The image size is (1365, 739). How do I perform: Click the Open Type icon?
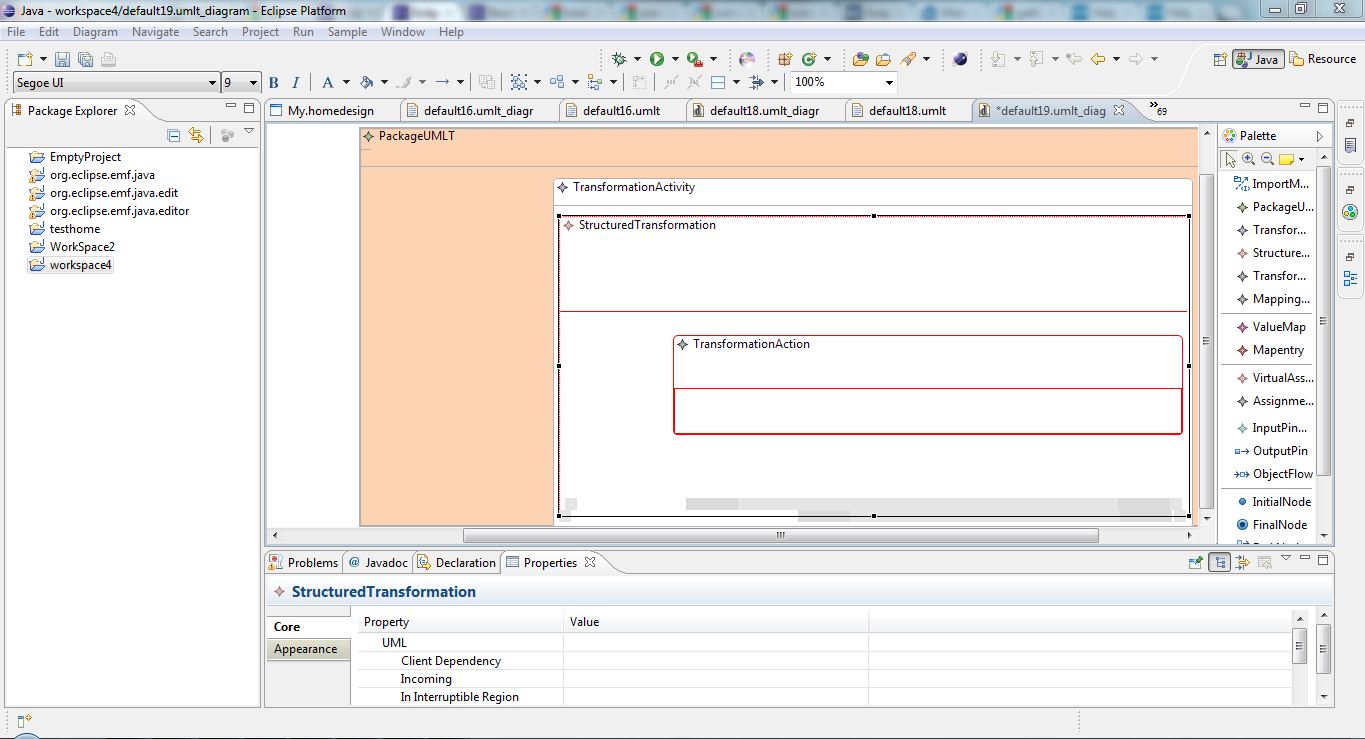[860, 59]
